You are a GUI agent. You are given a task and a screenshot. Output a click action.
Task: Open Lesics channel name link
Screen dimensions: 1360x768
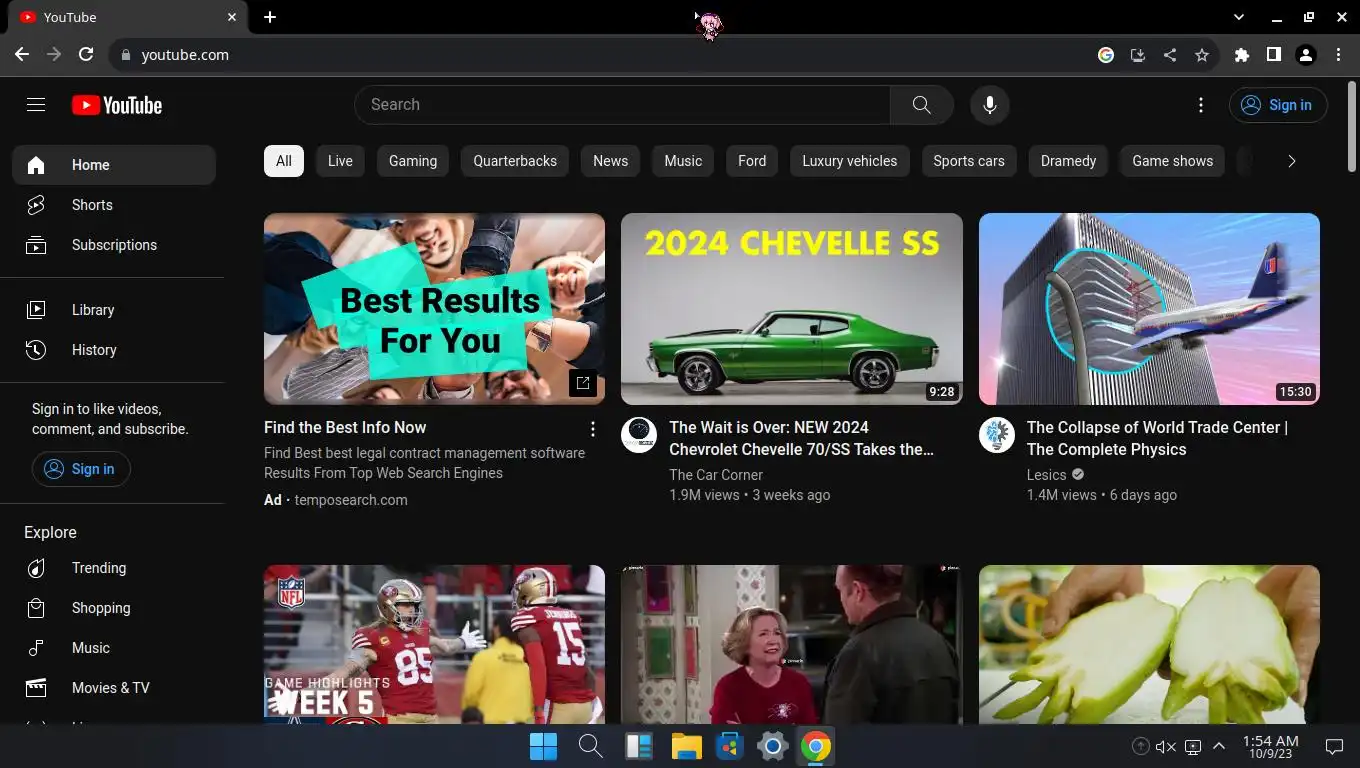click(x=1046, y=475)
